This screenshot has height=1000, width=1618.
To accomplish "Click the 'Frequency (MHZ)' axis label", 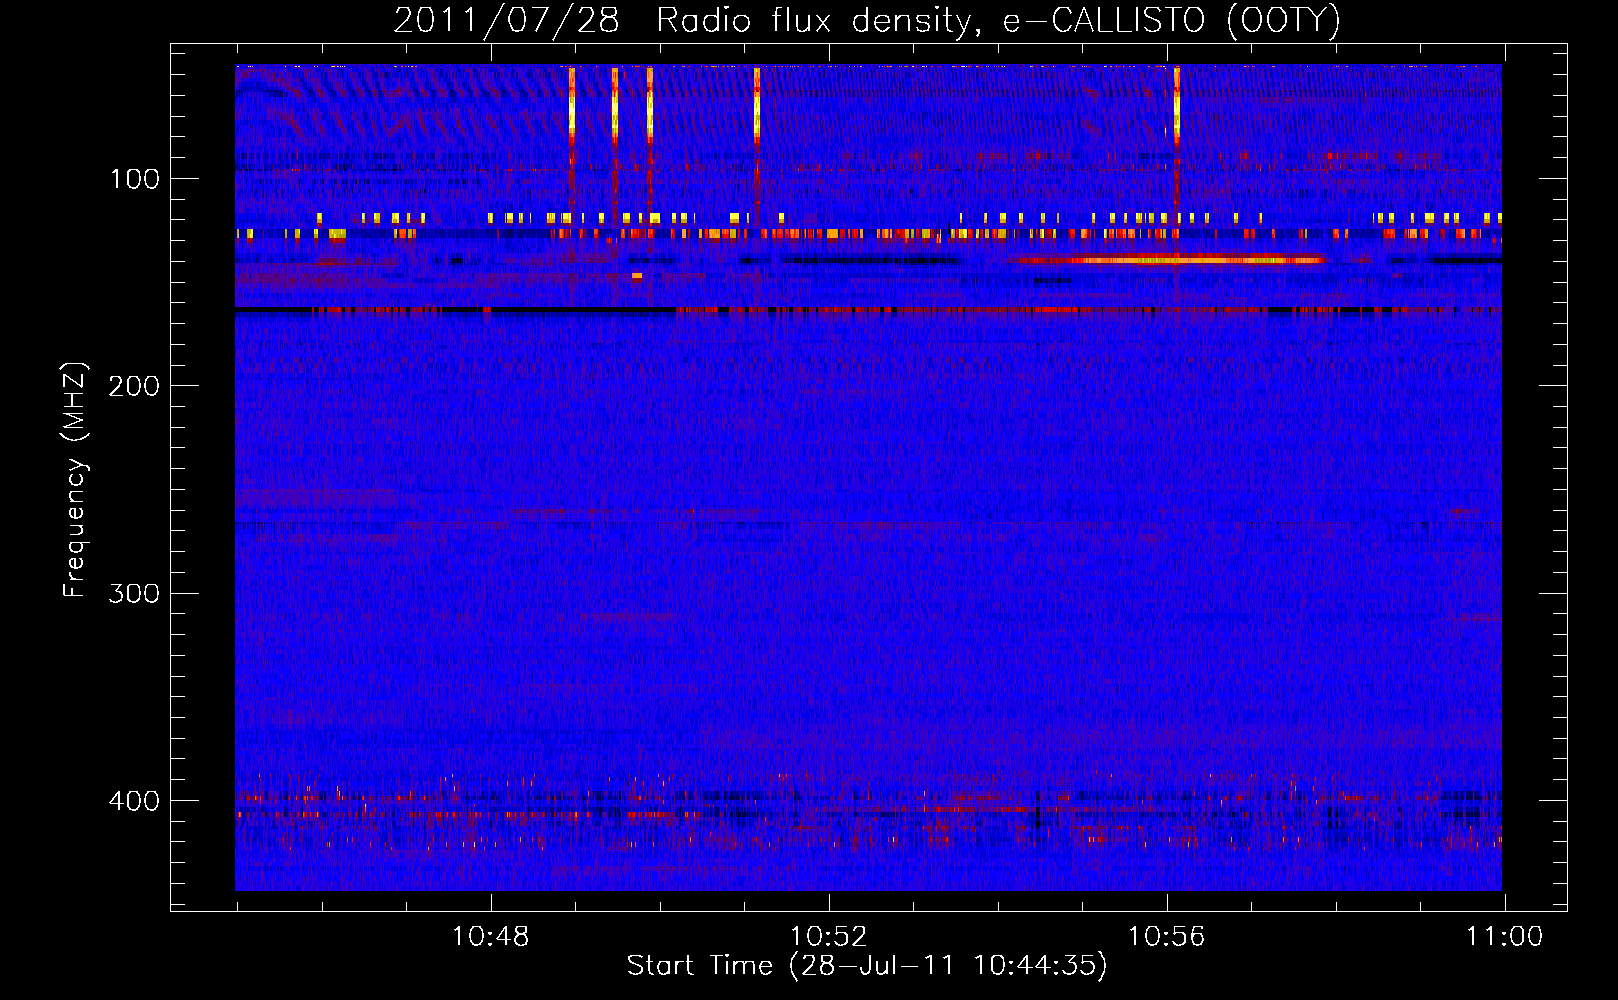I will click(75, 479).
